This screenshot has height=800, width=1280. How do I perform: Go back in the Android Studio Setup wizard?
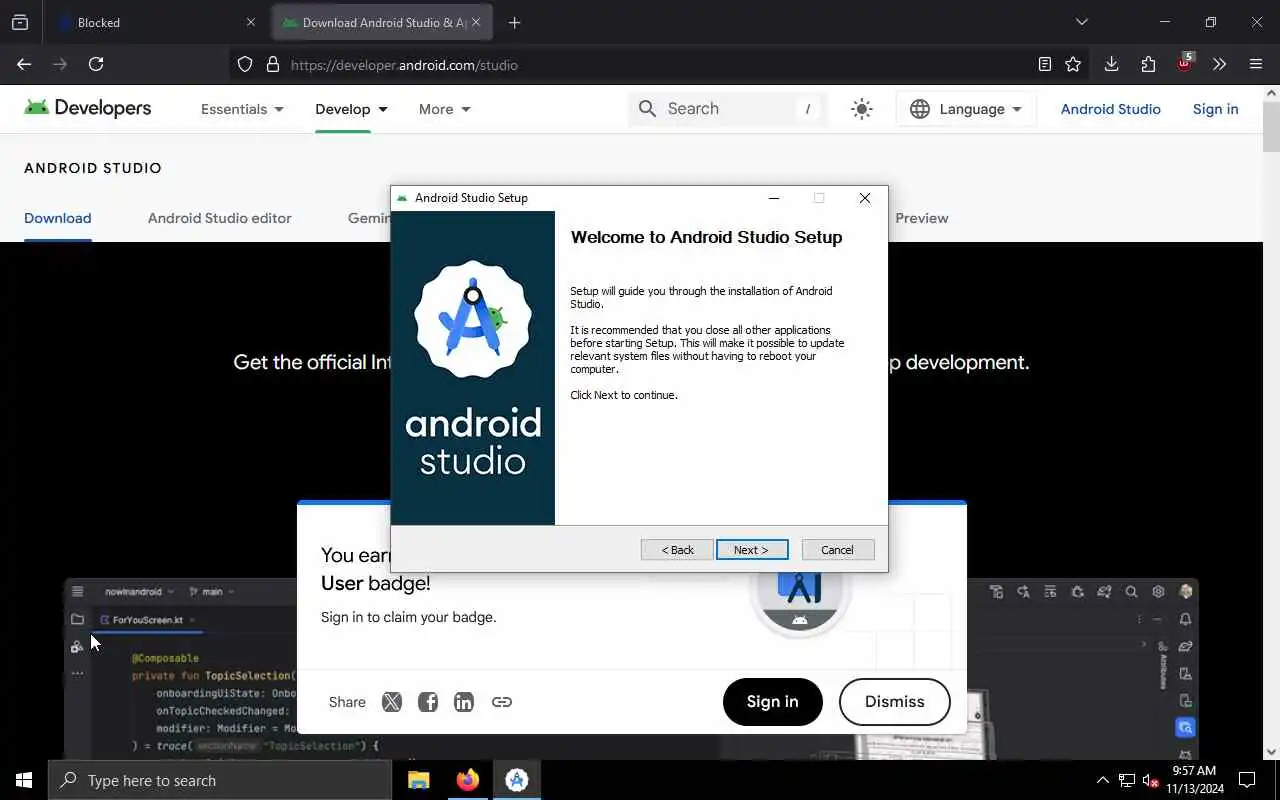[677, 550]
